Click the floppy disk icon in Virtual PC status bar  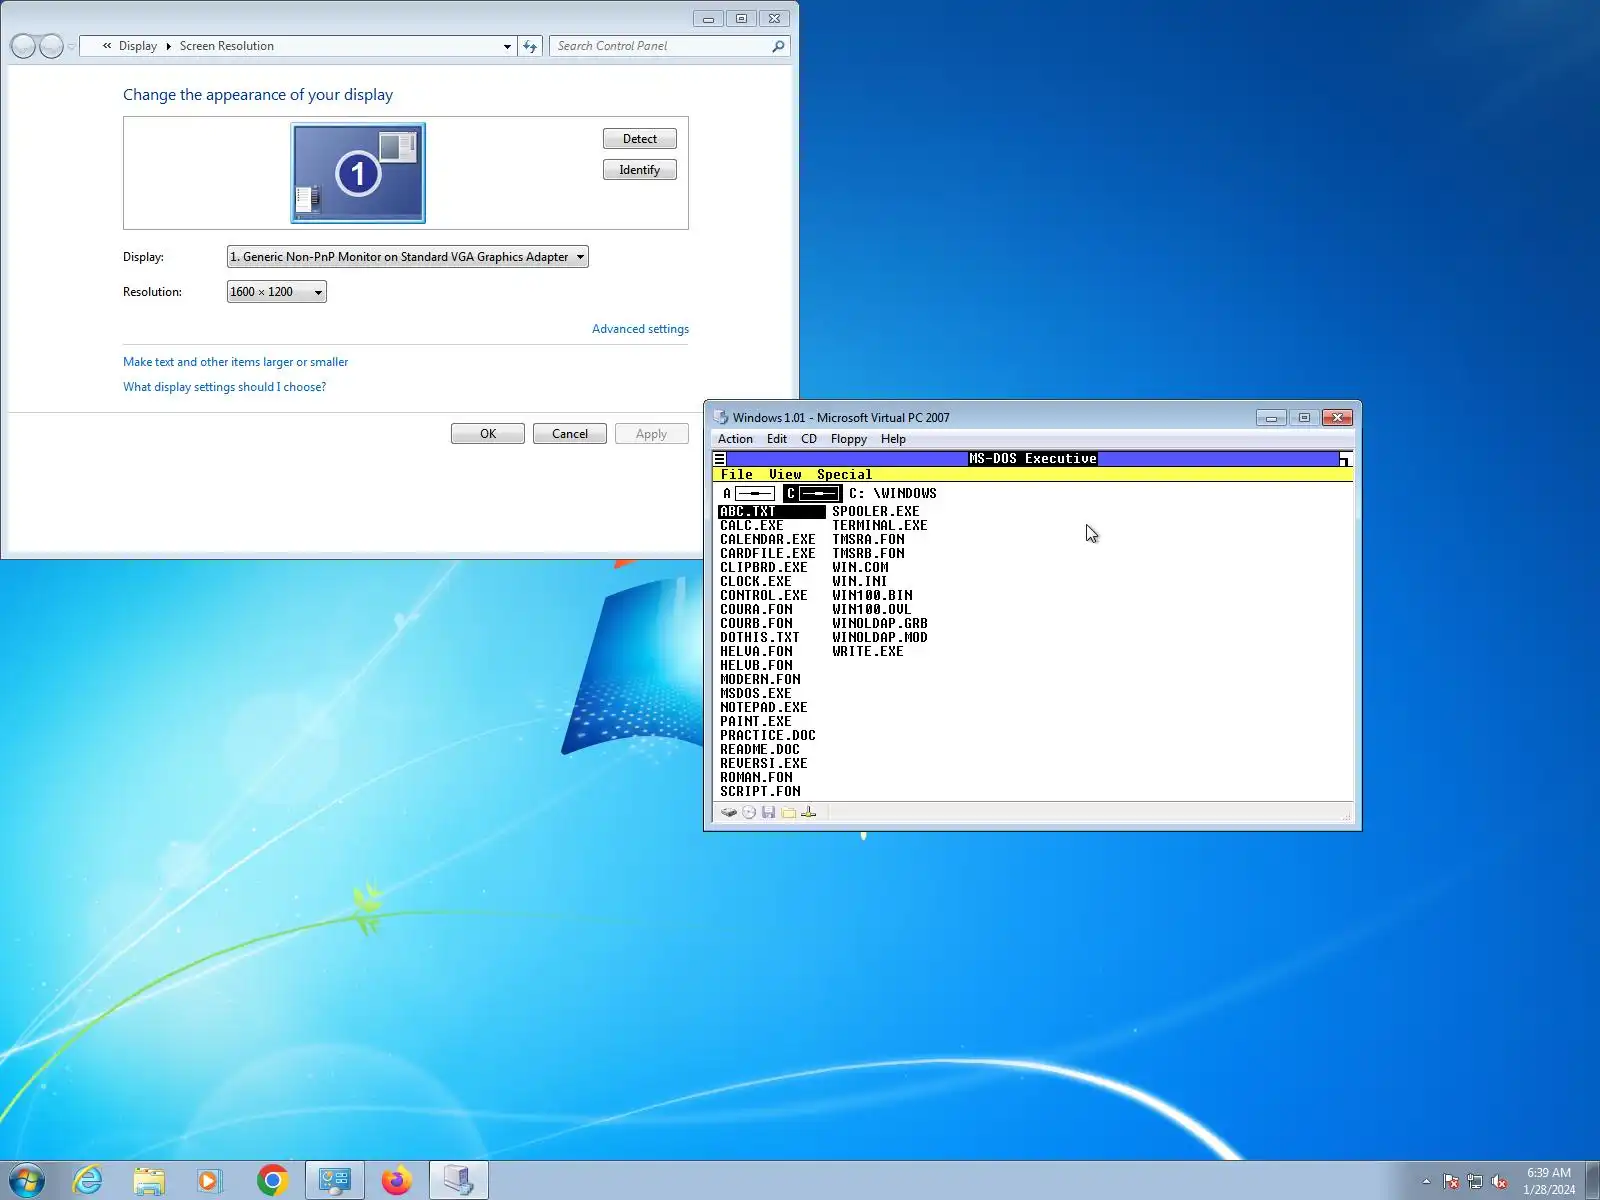pos(768,812)
